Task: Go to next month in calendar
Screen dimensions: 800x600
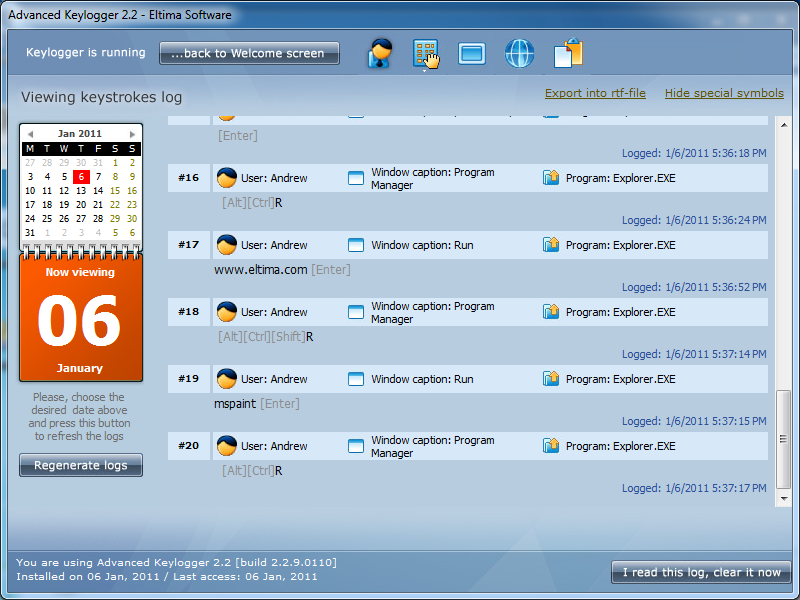Action: [132, 134]
